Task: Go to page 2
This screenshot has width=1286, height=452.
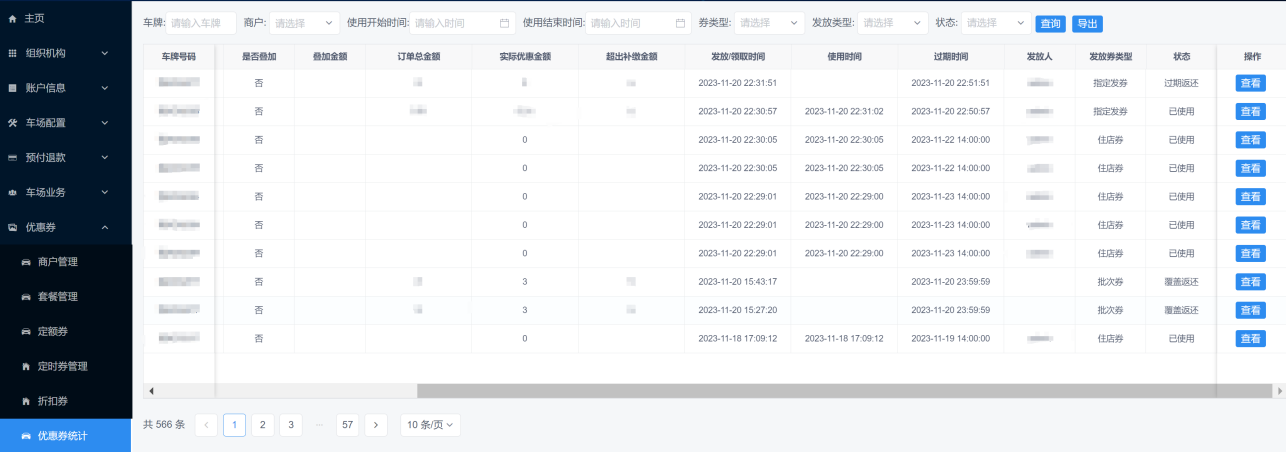Action: 263,425
